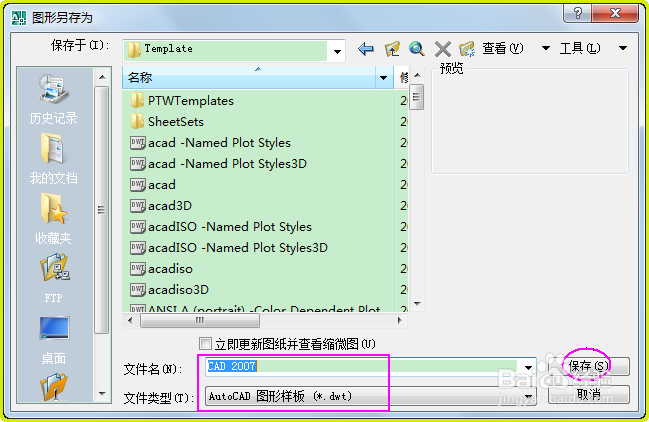Create a new folder with the toolbar icon
The image size is (649, 422).
[x=467, y=49]
